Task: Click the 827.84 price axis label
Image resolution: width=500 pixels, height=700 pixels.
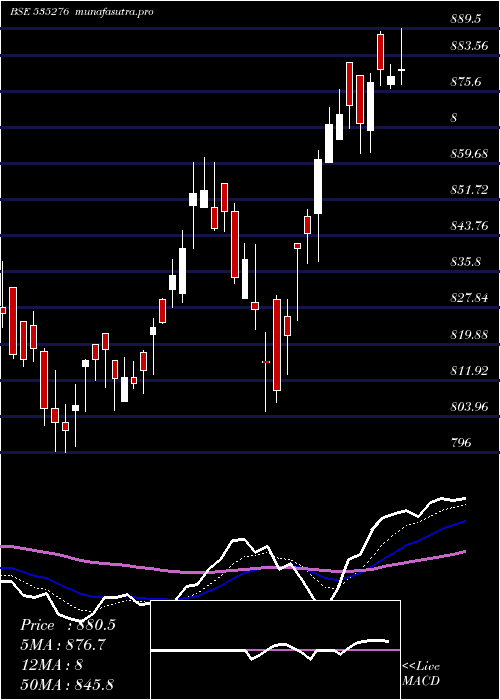Action: [x=469, y=298]
